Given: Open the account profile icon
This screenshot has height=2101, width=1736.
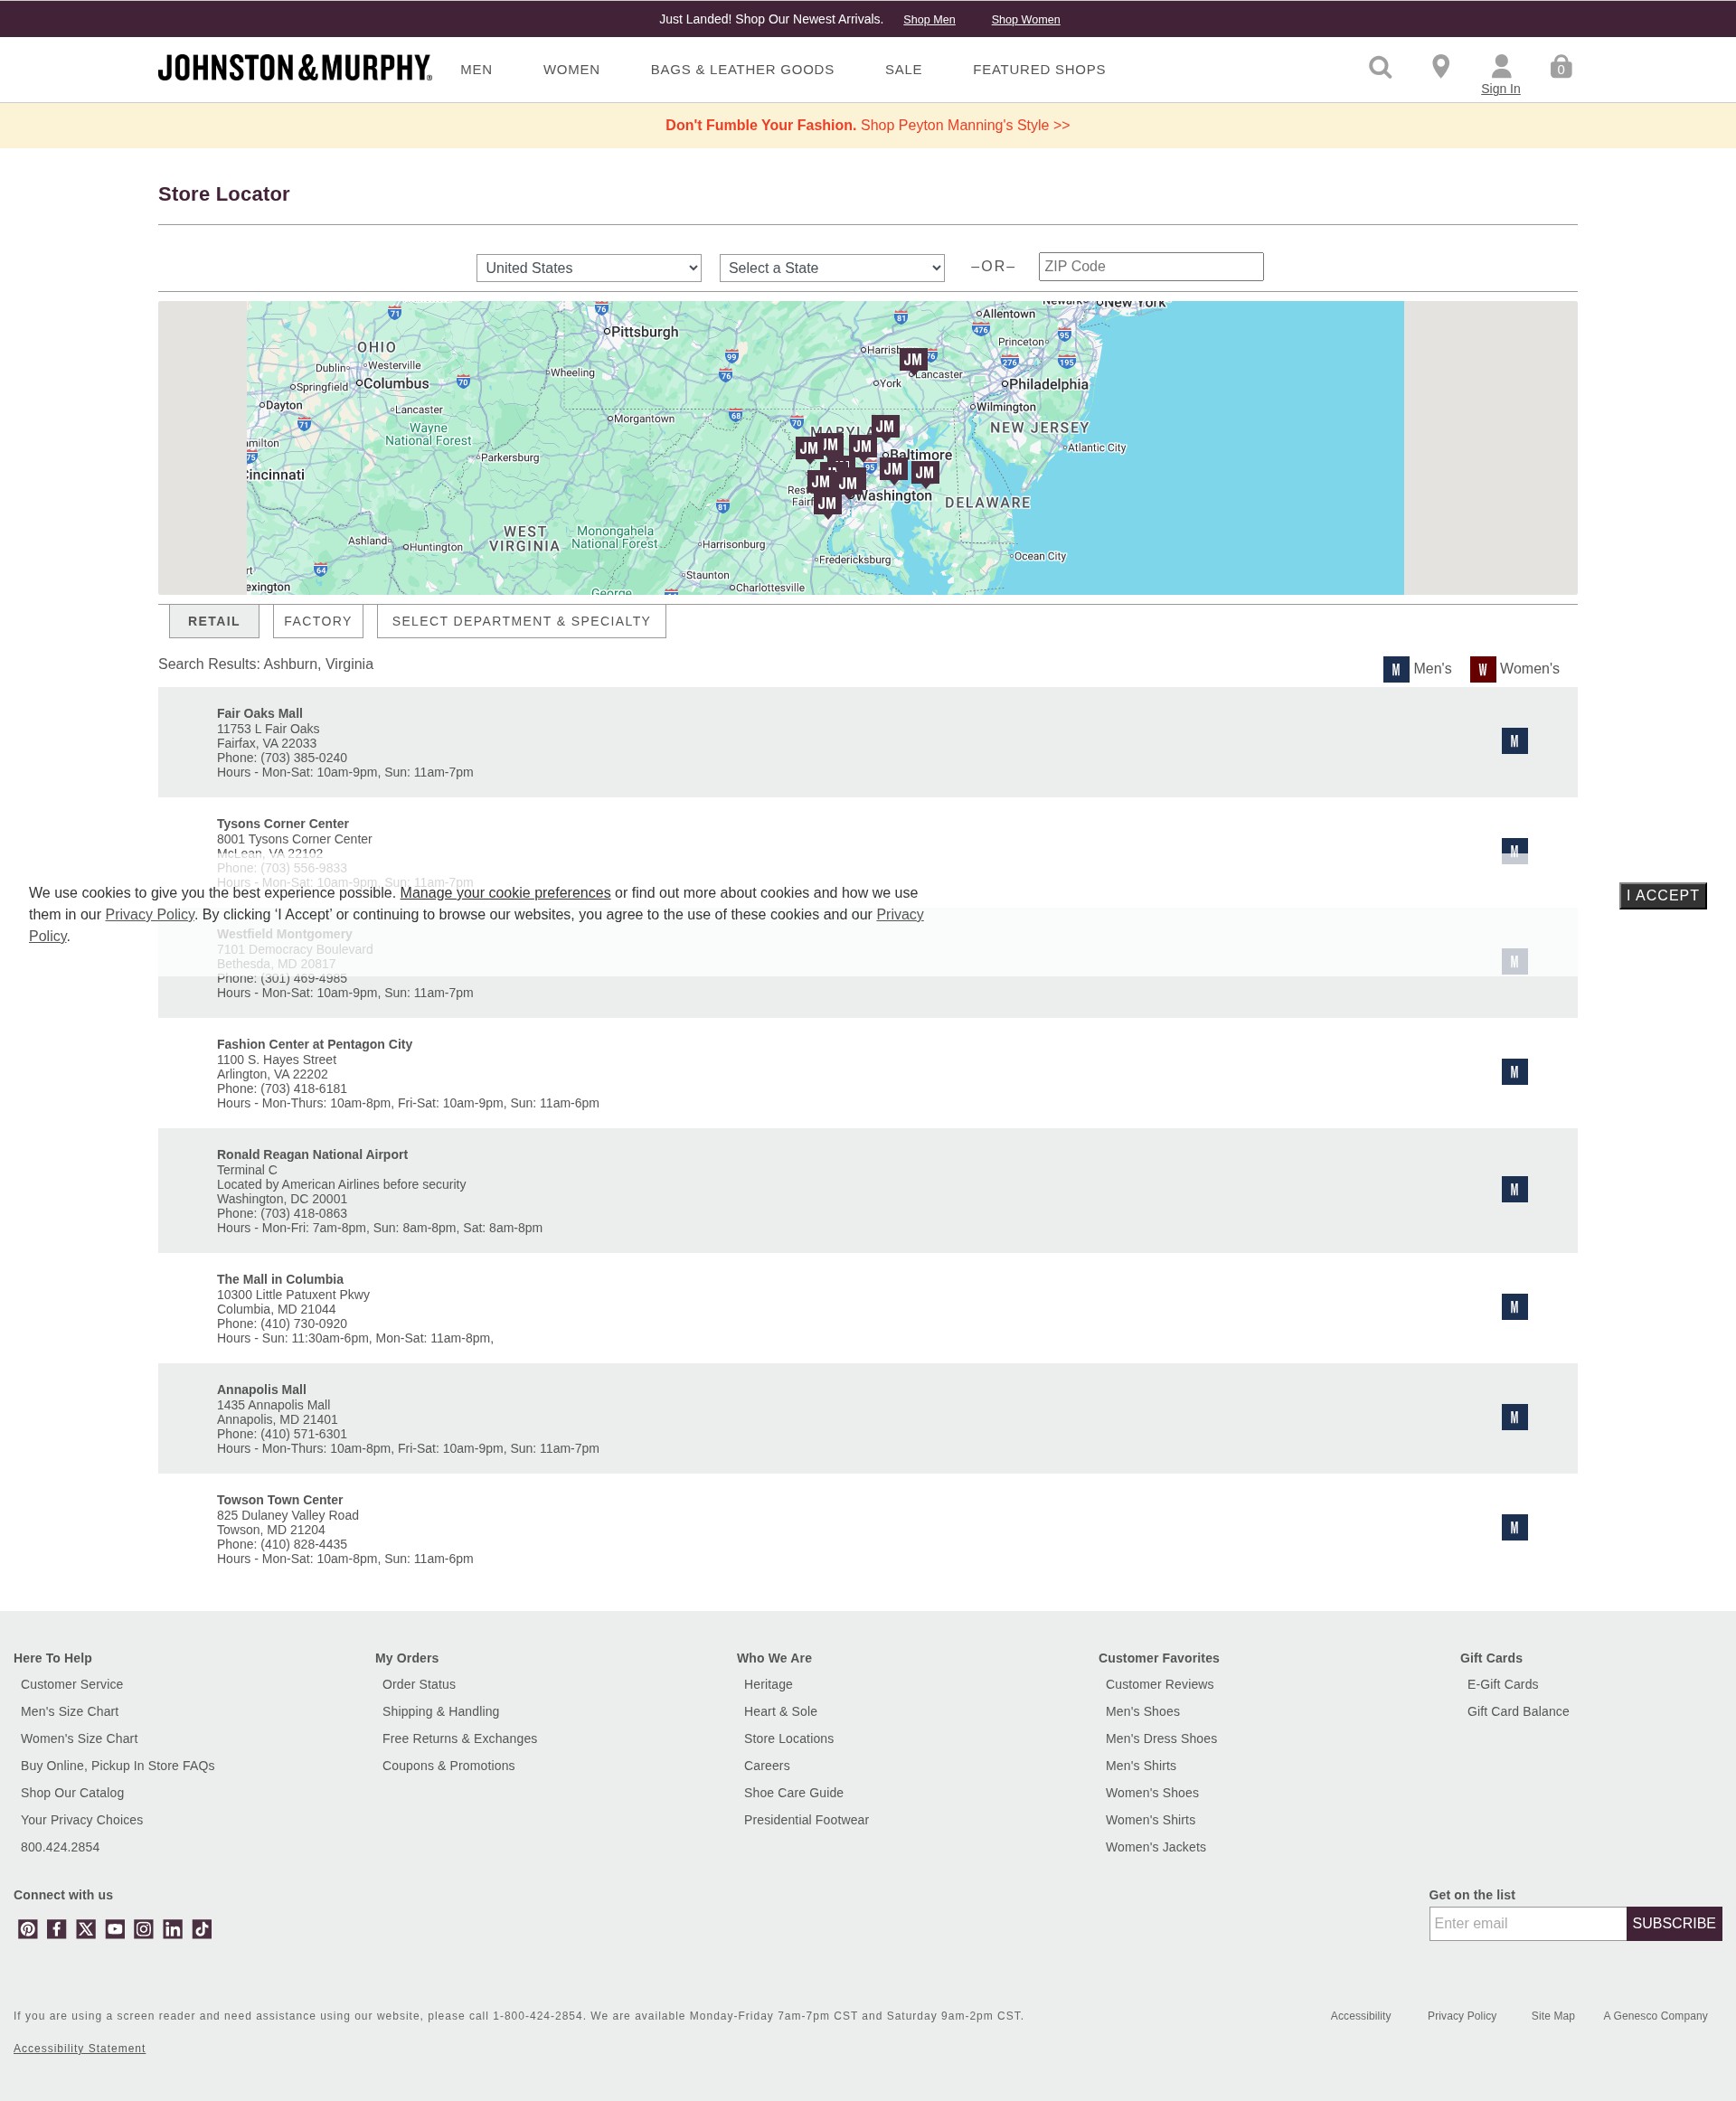Looking at the screenshot, I should pyautogui.click(x=1500, y=67).
